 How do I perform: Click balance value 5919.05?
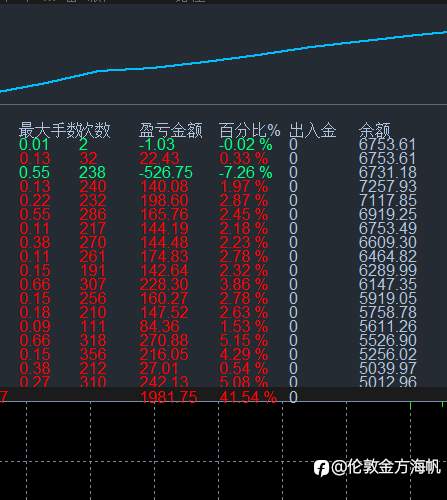tap(388, 299)
